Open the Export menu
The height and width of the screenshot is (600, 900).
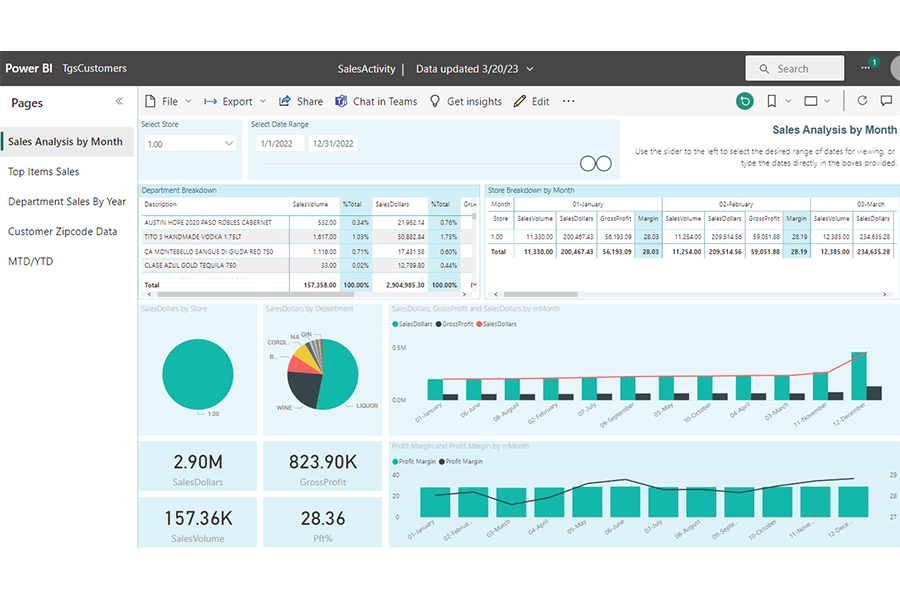click(235, 101)
